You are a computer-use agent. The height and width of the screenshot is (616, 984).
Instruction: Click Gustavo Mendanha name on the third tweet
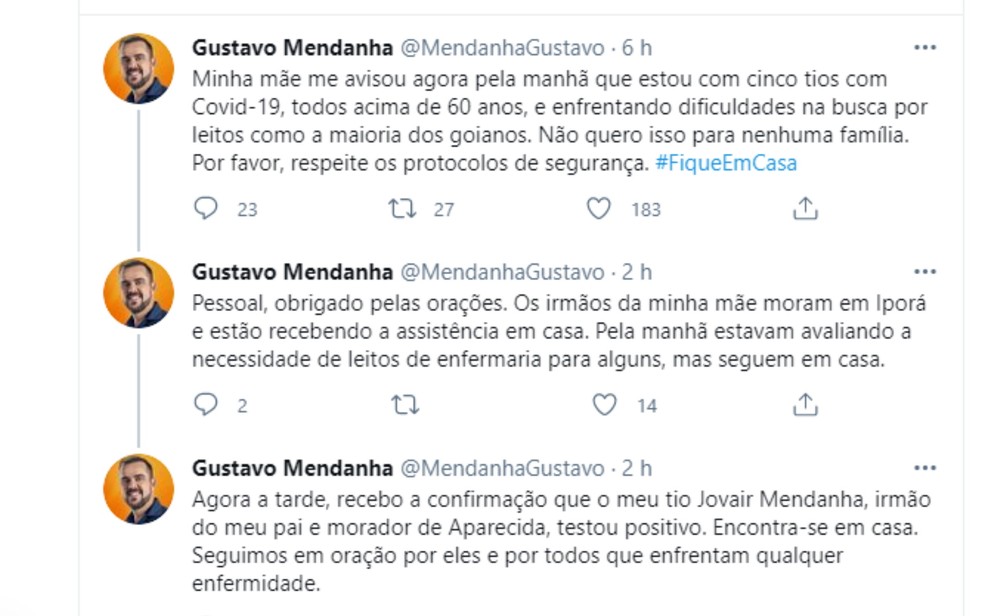click(x=291, y=468)
